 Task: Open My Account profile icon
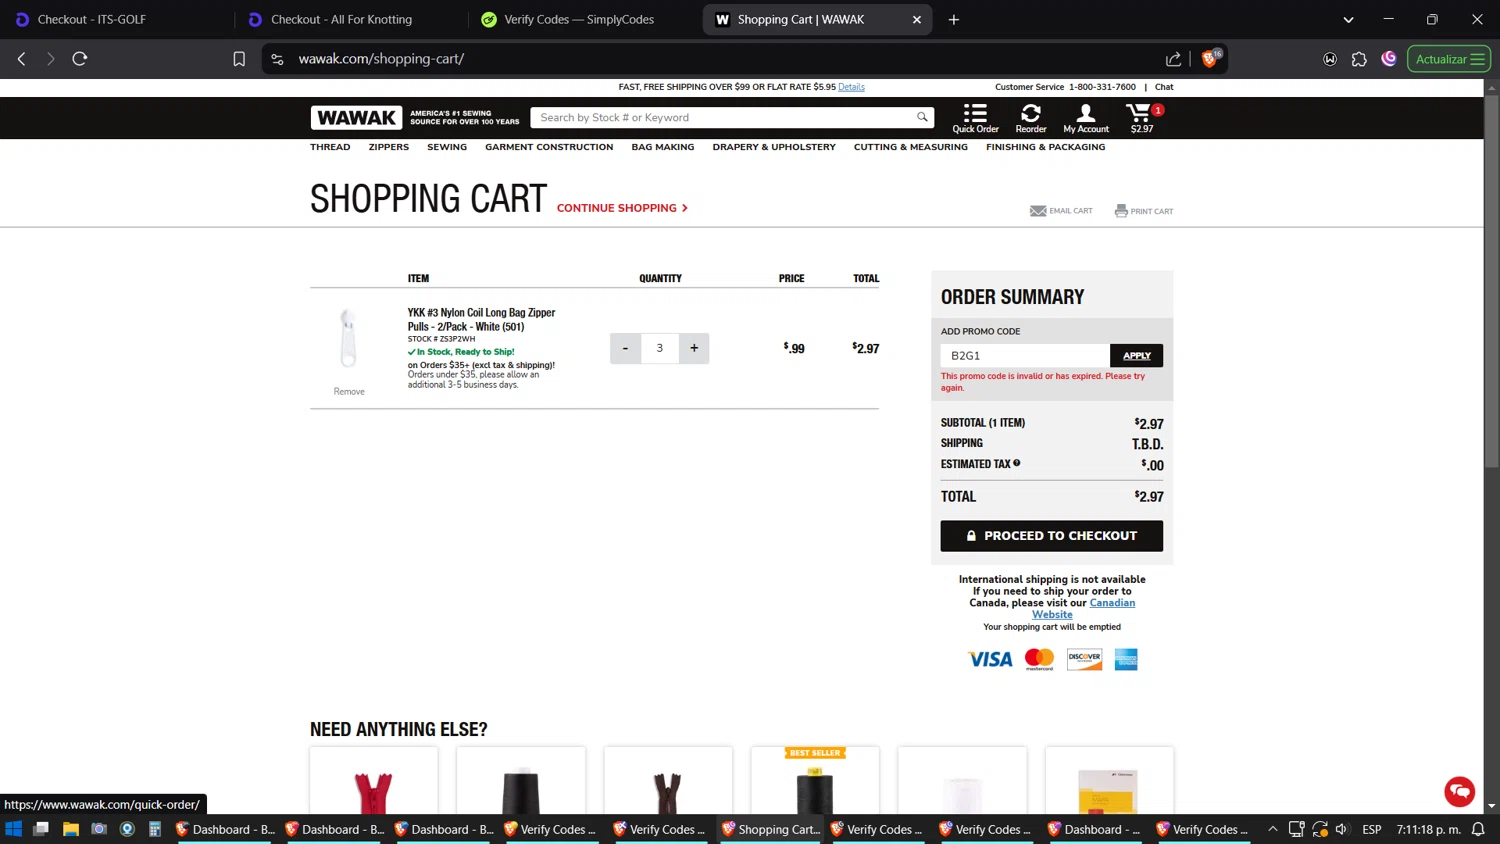1086,117
